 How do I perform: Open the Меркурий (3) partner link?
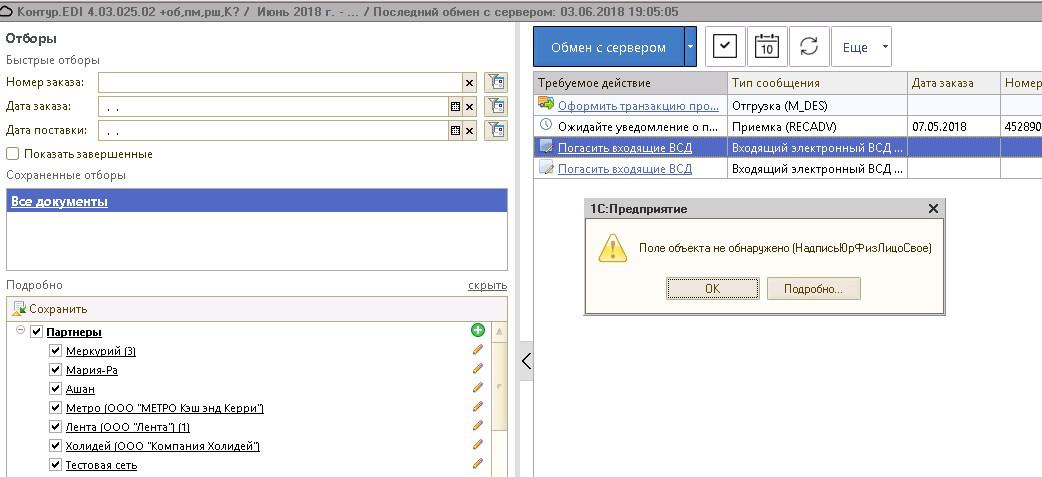click(101, 351)
